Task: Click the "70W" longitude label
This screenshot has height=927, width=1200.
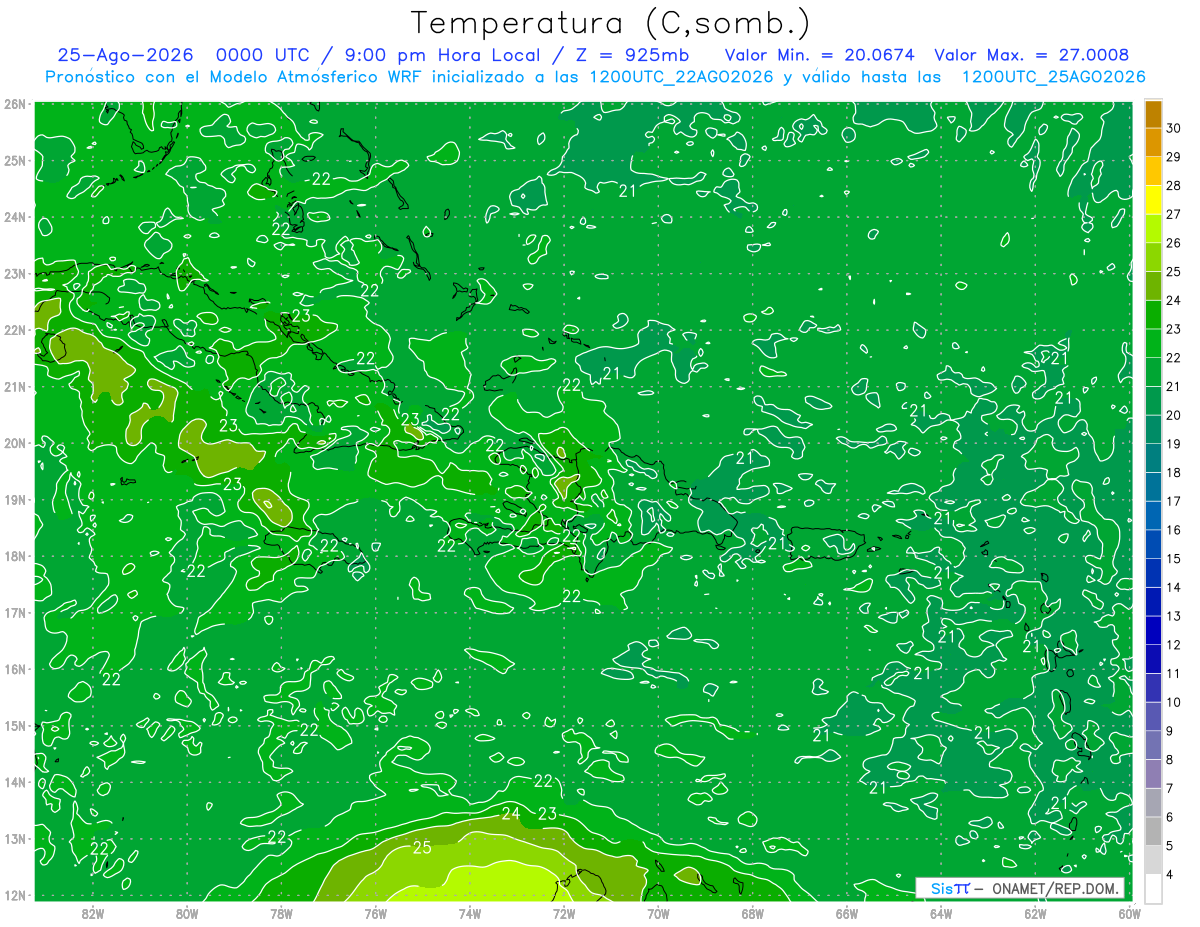Action: click(658, 913)
